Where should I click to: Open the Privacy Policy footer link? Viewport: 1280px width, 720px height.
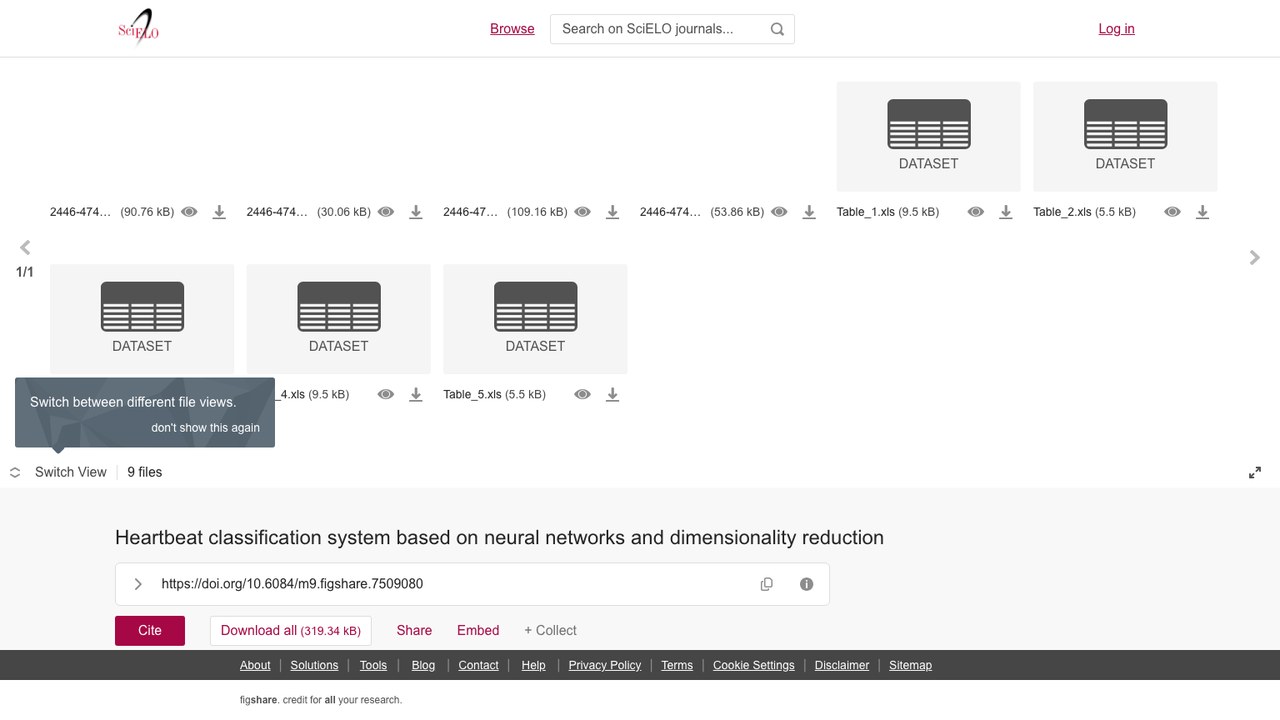click(x=605, y=665)
